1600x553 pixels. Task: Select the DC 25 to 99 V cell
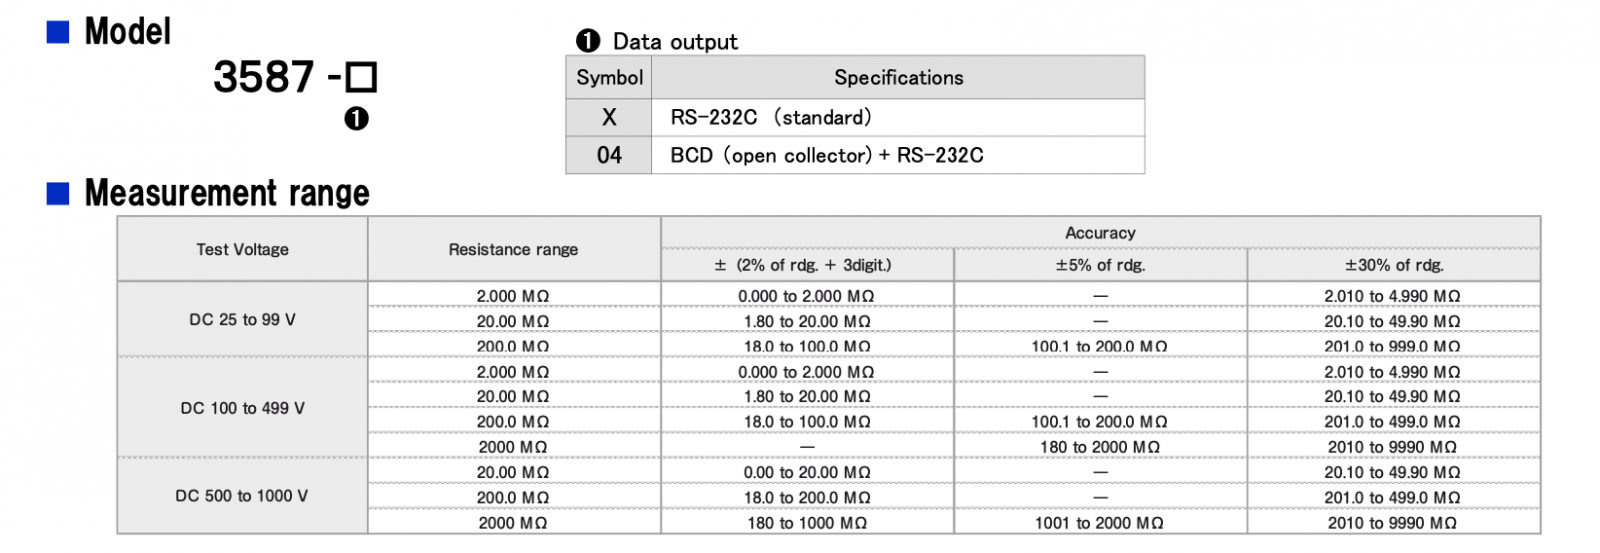point(242,320)
